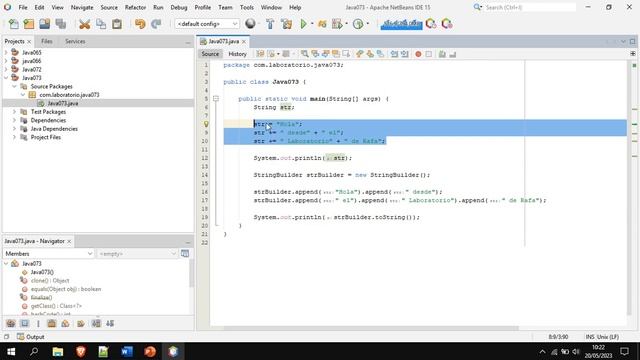Open Microsoft Word from the taskbar
The width and height of the screenshot is (640, 360).
click(x=127, y=351)
